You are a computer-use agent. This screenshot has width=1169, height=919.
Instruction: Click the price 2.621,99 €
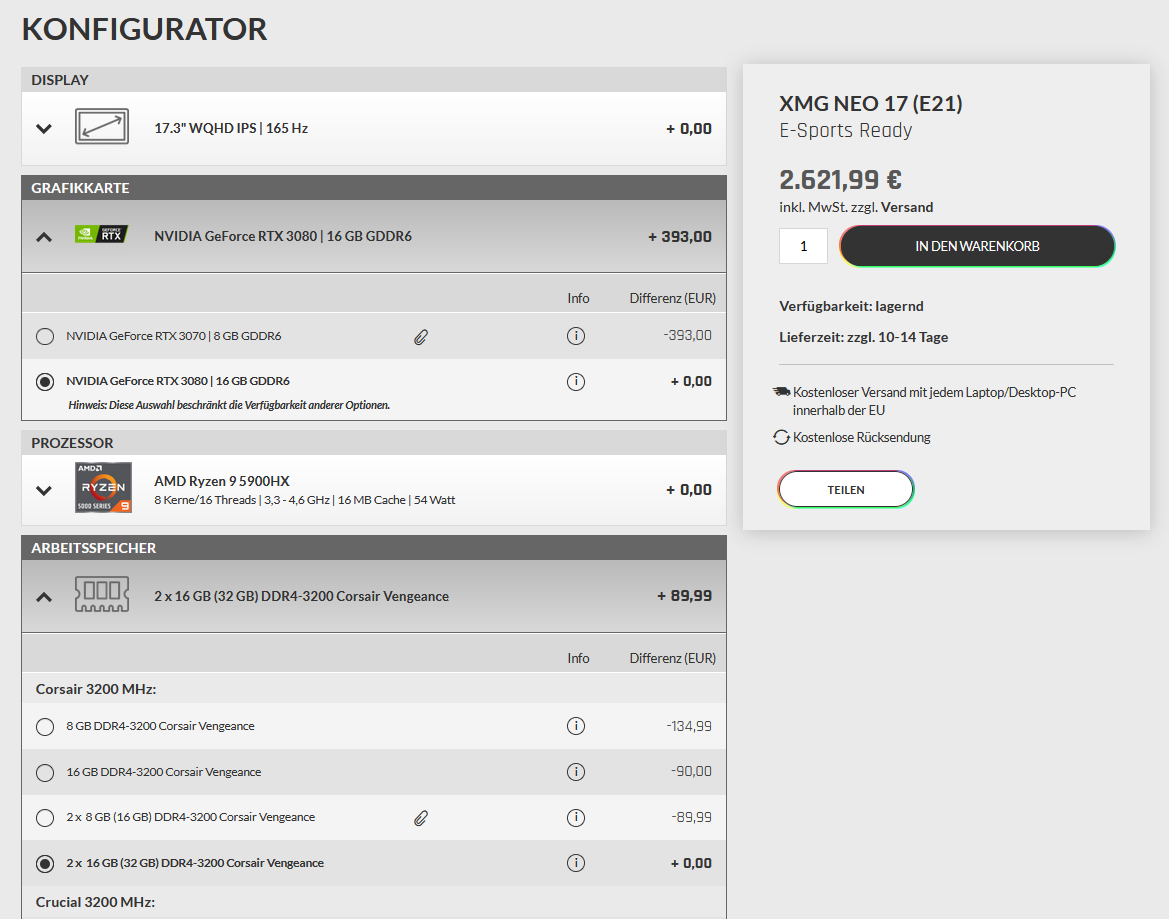tap(840, 180)
